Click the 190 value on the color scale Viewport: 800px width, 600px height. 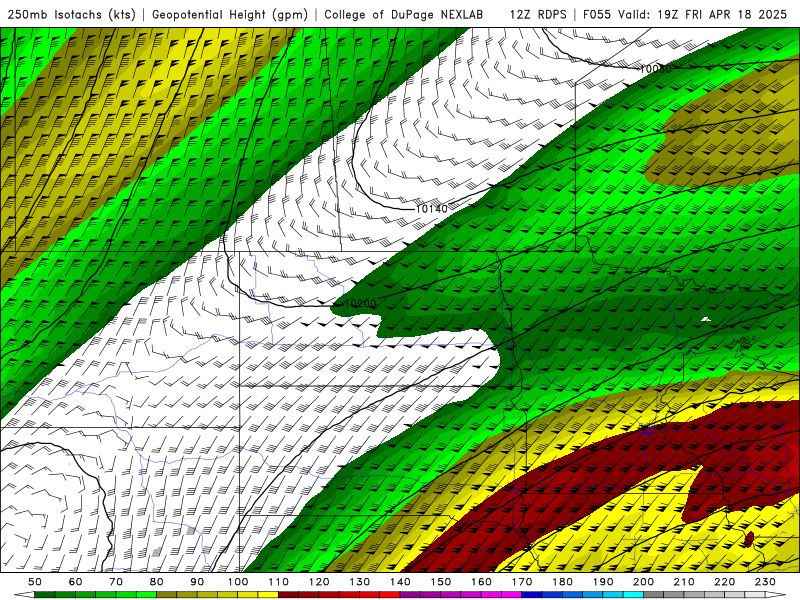603,582
